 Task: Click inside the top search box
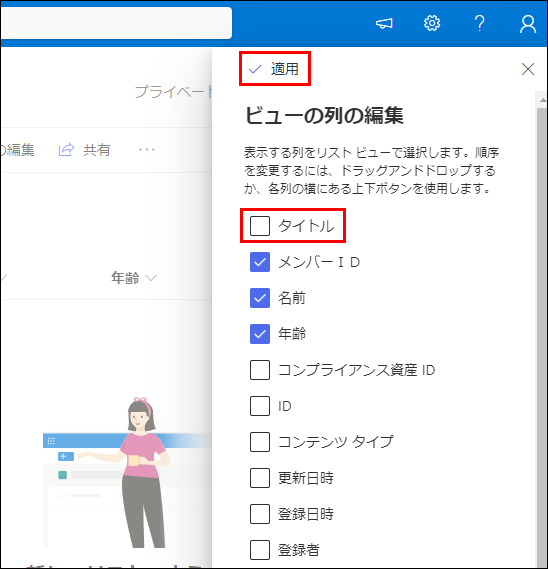tap(116, 23)
